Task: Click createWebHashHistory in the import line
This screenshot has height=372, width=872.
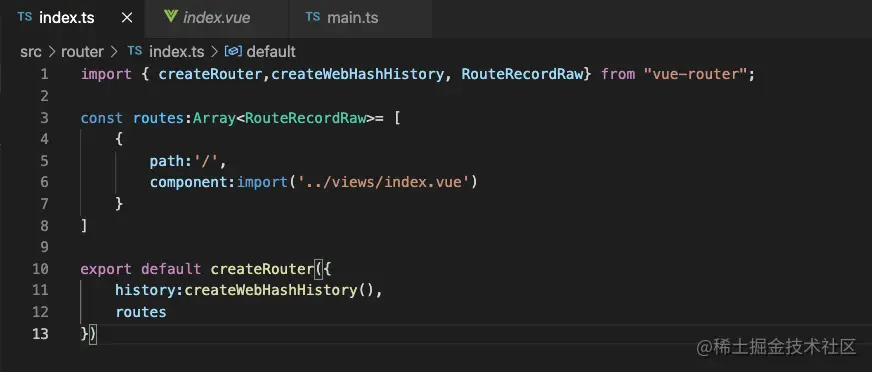Action: [x=357, y=74]
